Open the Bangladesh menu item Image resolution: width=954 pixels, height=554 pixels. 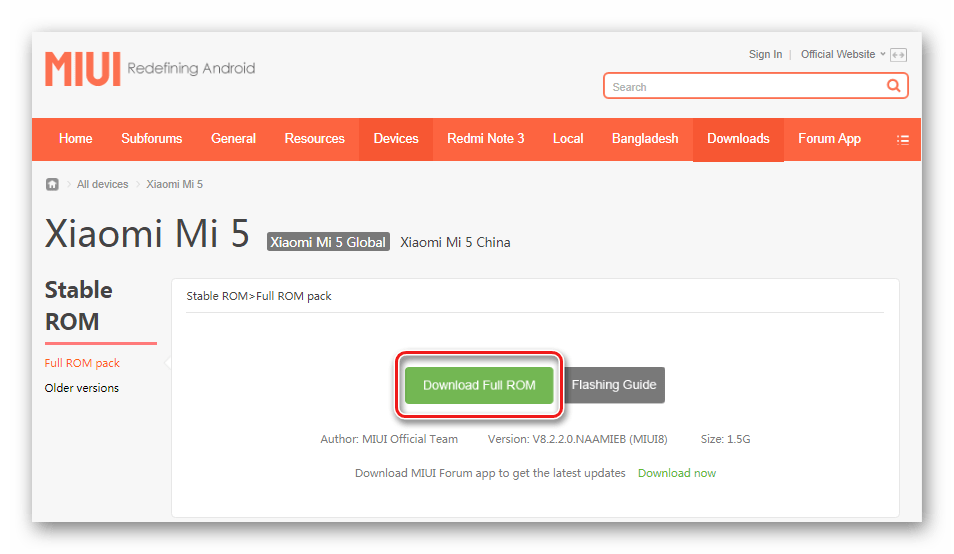pyautogui.click(x=645, y=139)
